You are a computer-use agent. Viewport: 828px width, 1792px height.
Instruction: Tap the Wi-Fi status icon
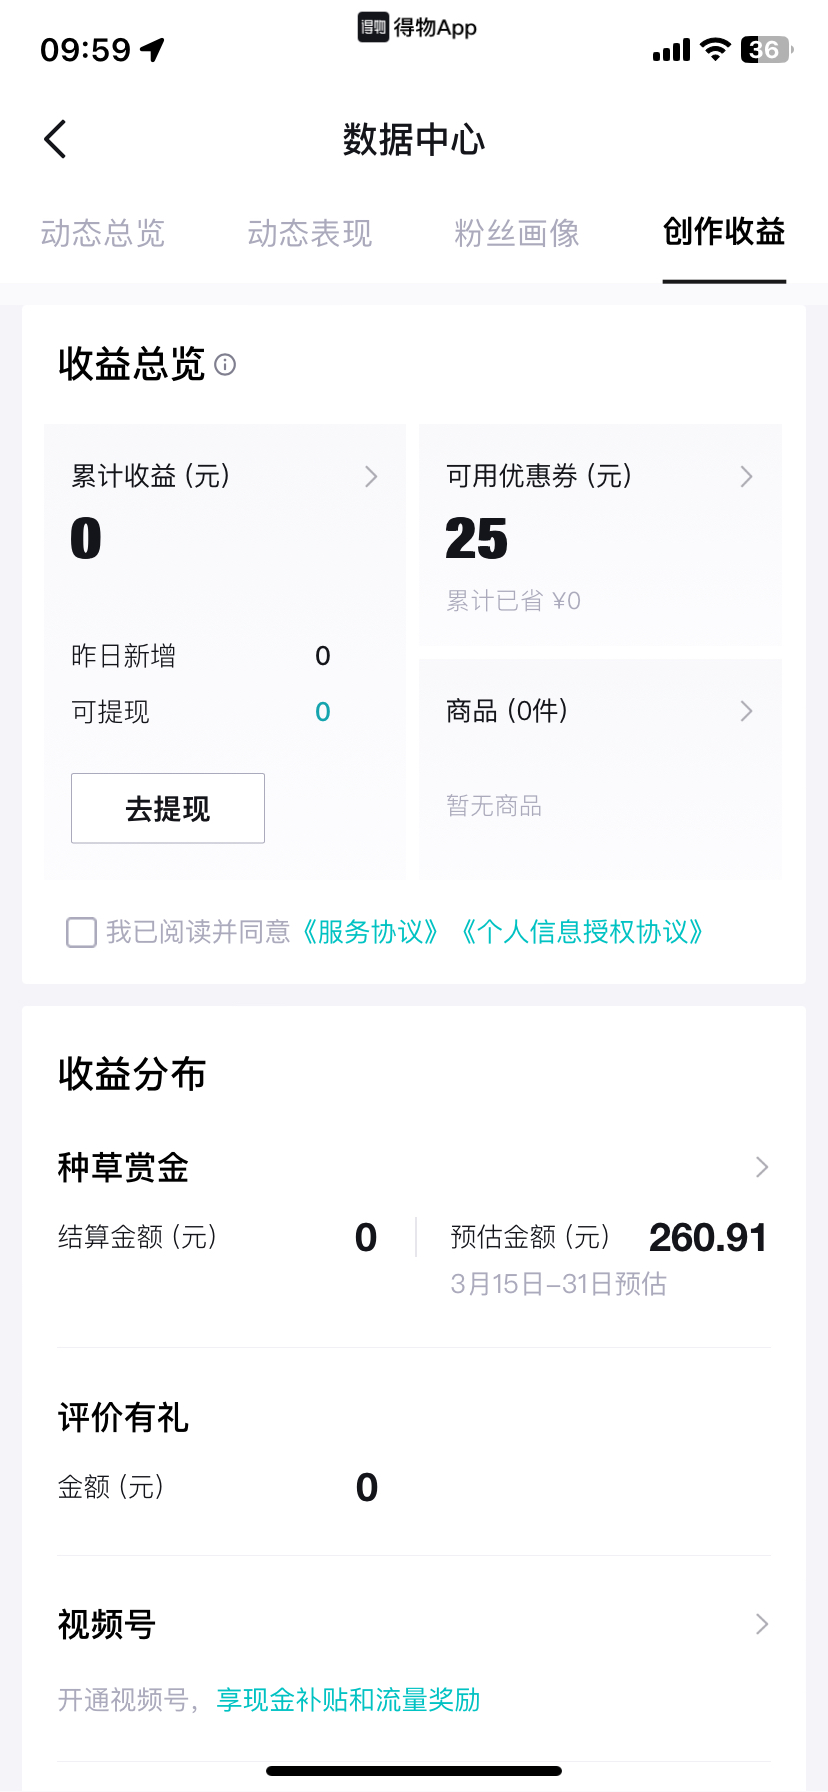715,49
